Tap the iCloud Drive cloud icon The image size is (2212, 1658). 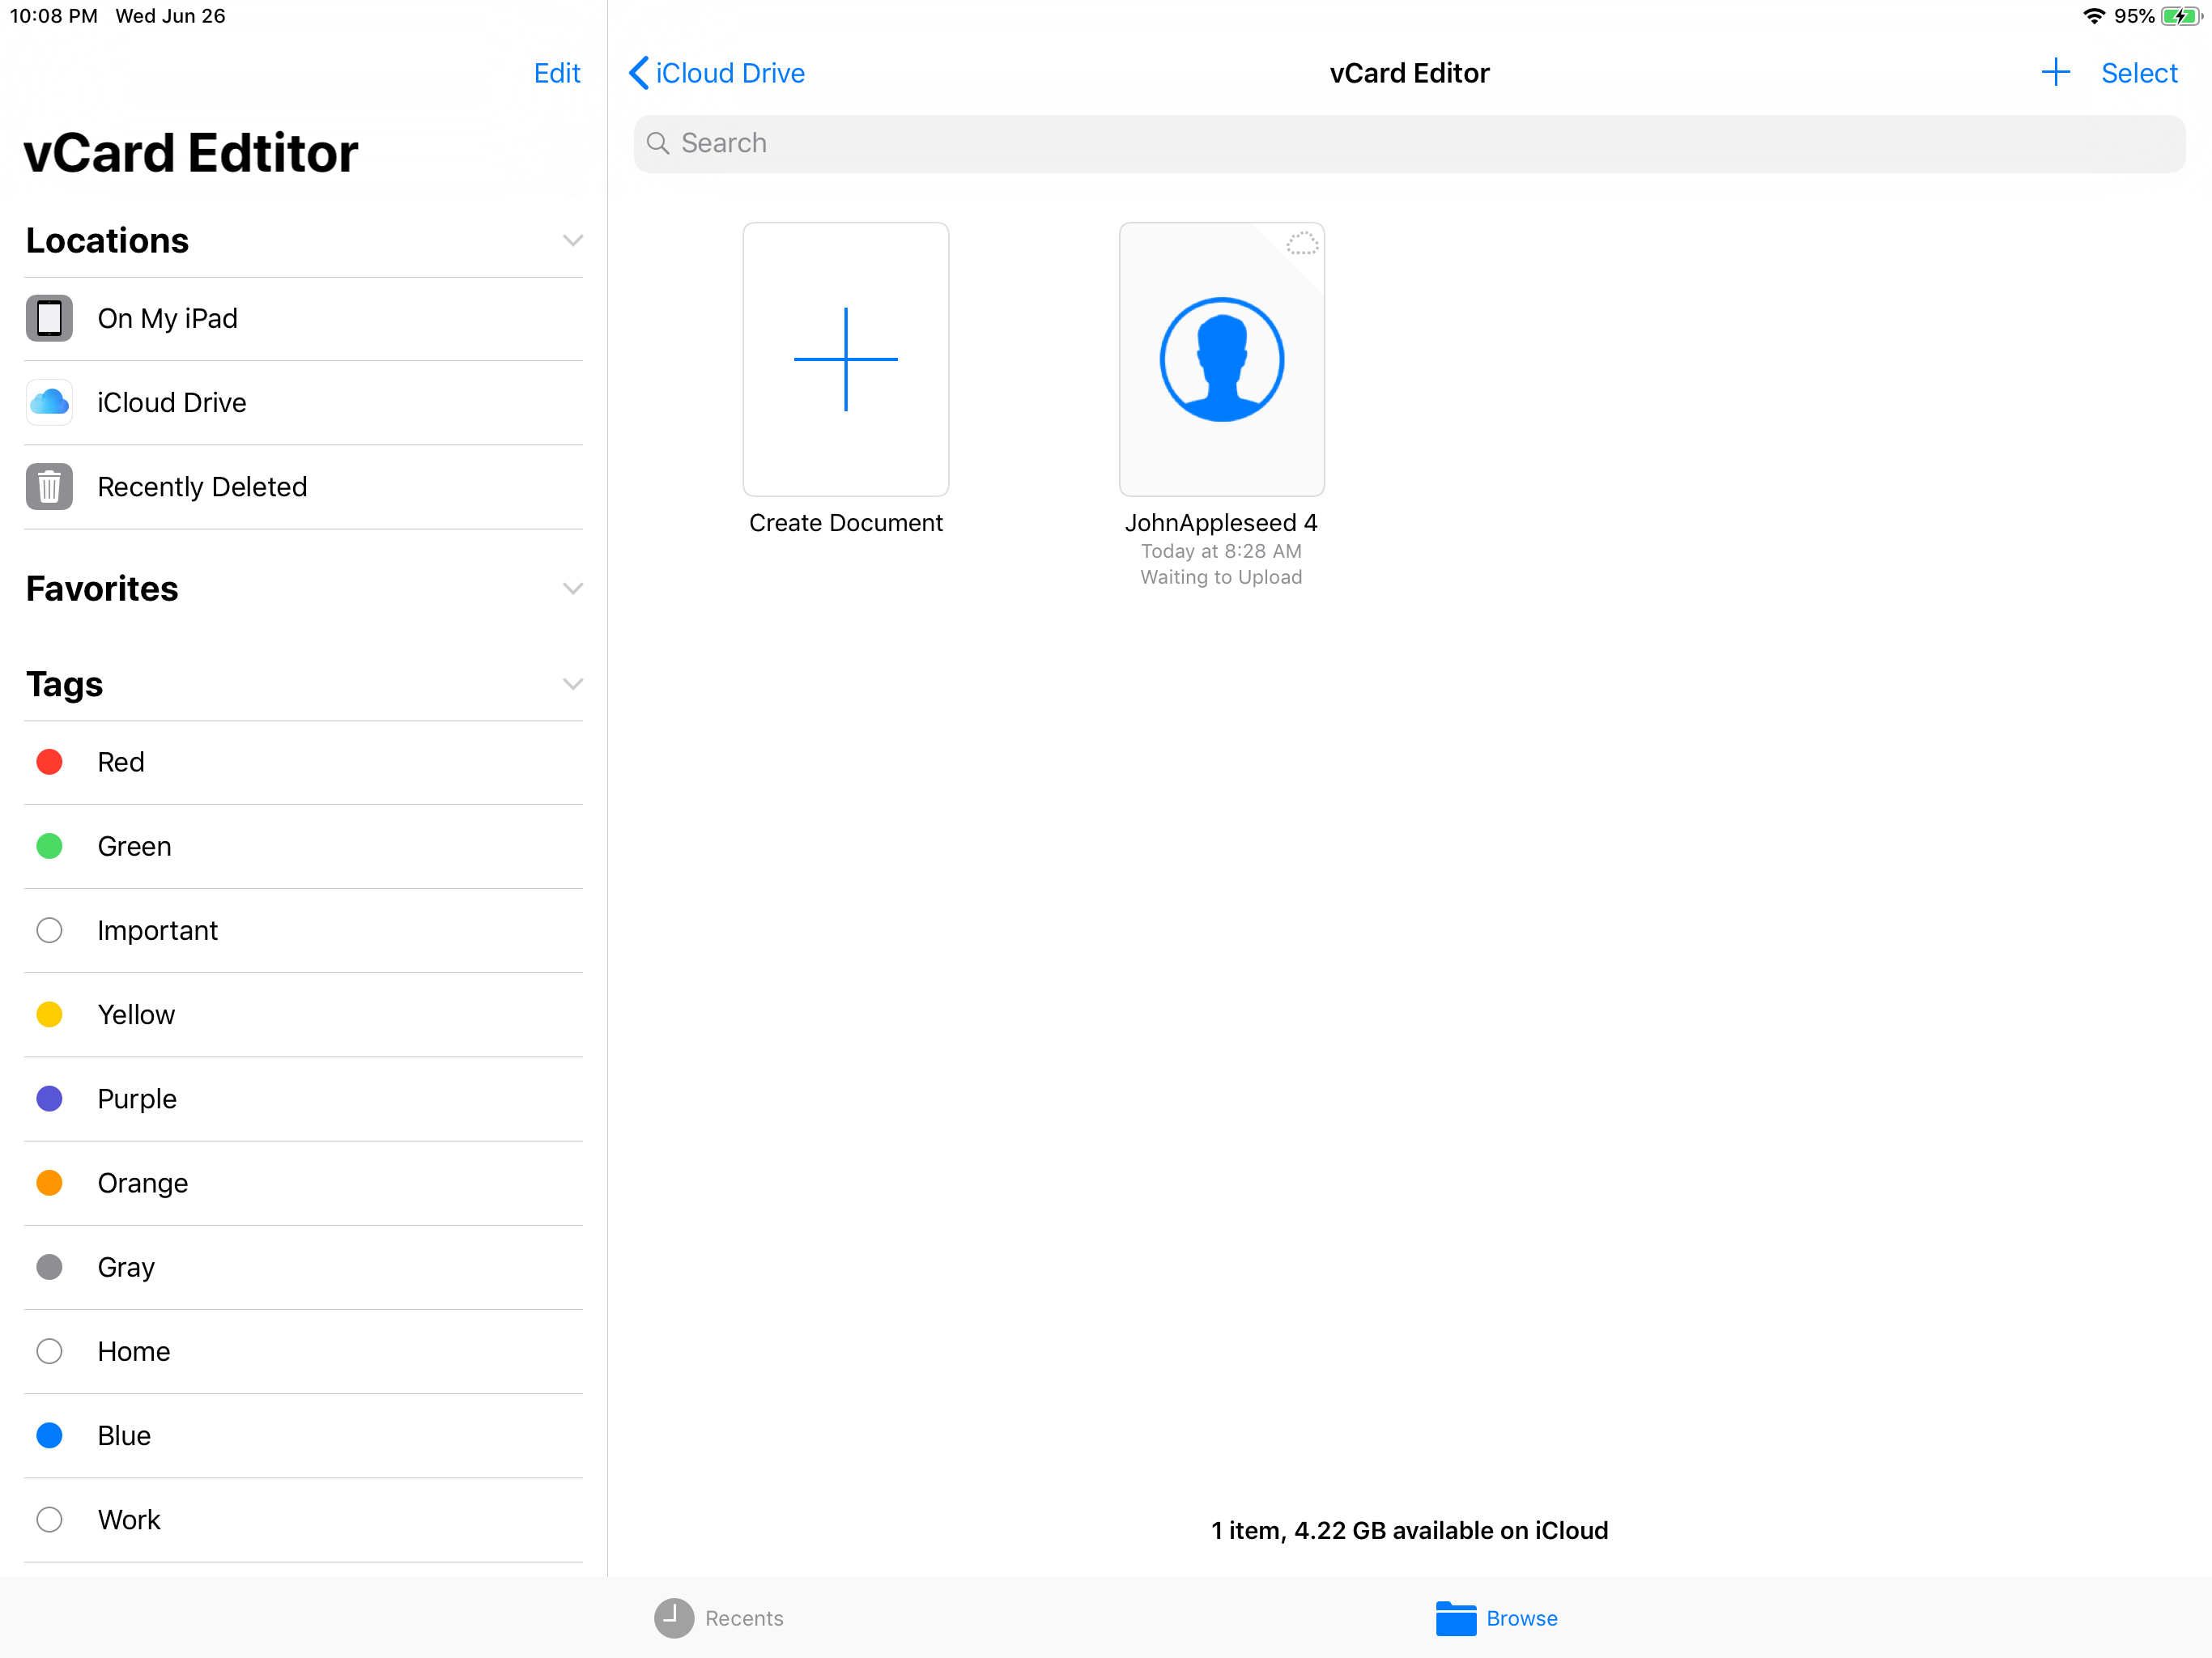click(49, 402)
